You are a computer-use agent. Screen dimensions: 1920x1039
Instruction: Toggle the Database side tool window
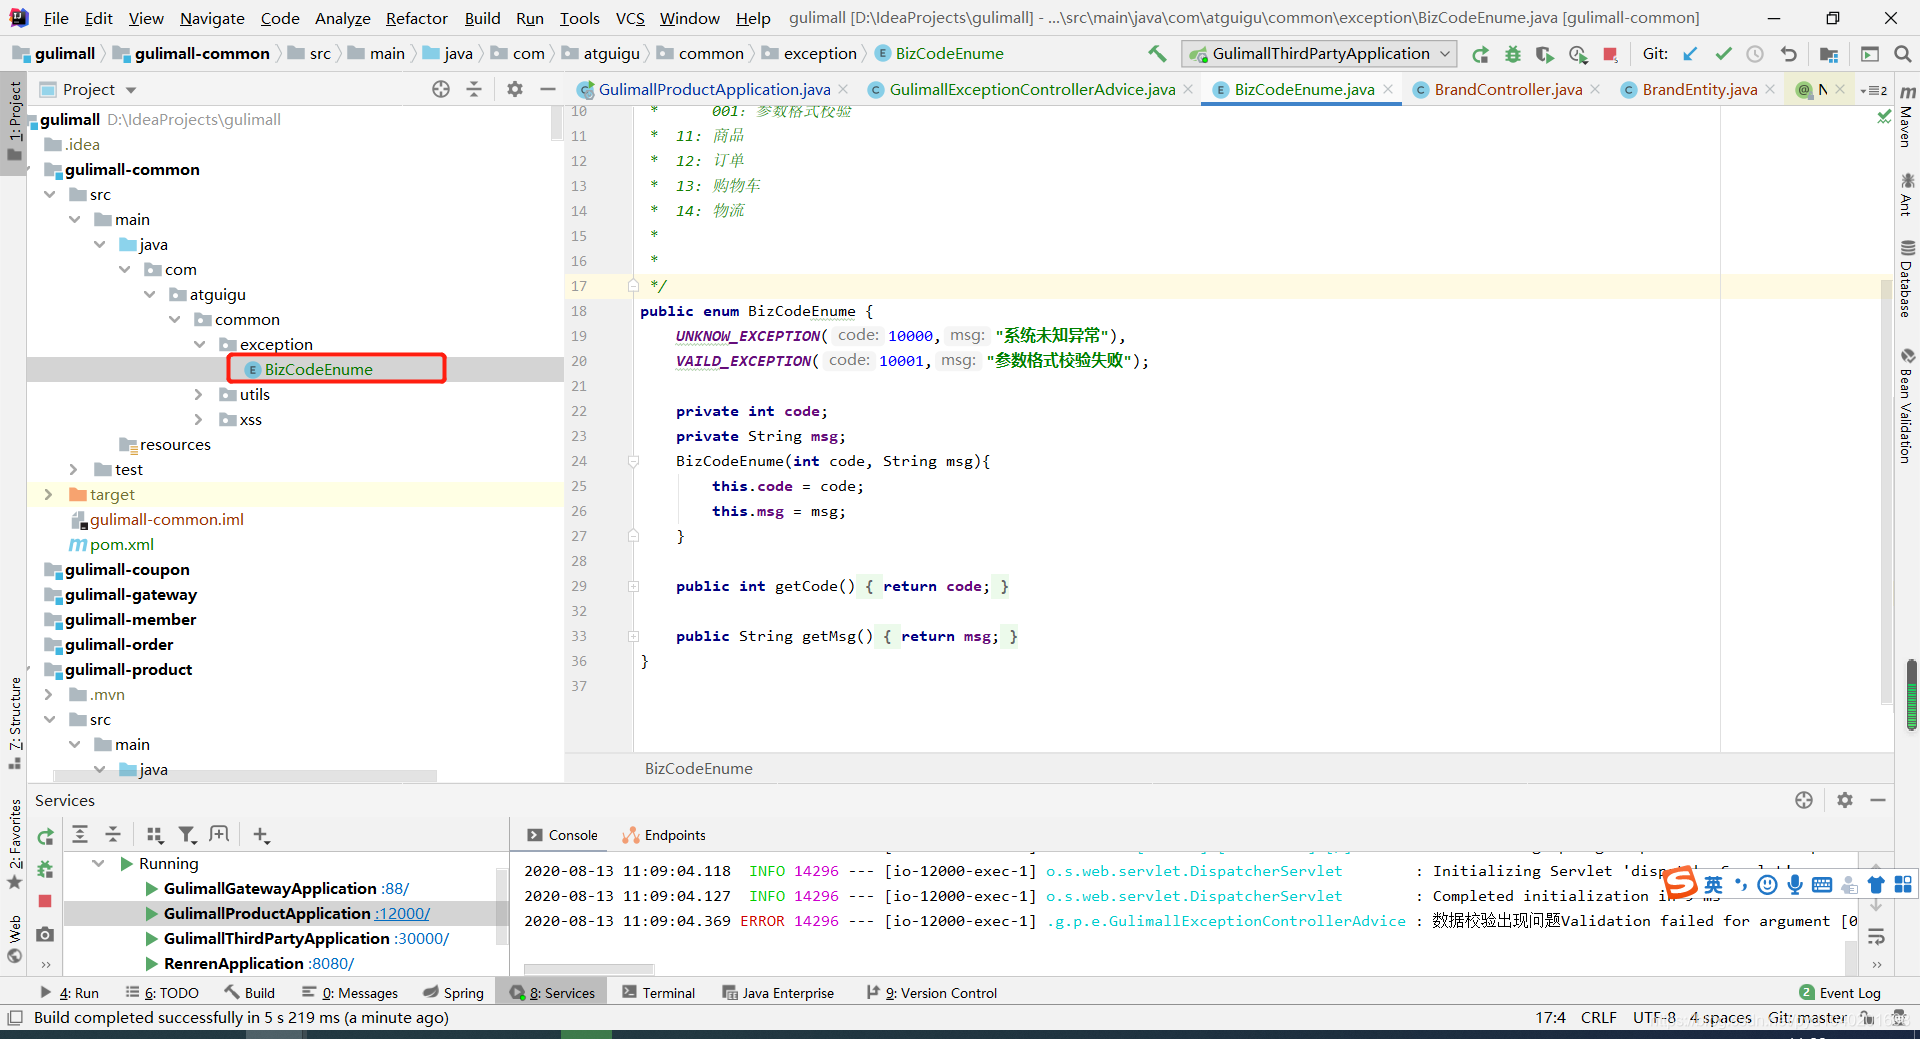tap(1907, 279)
